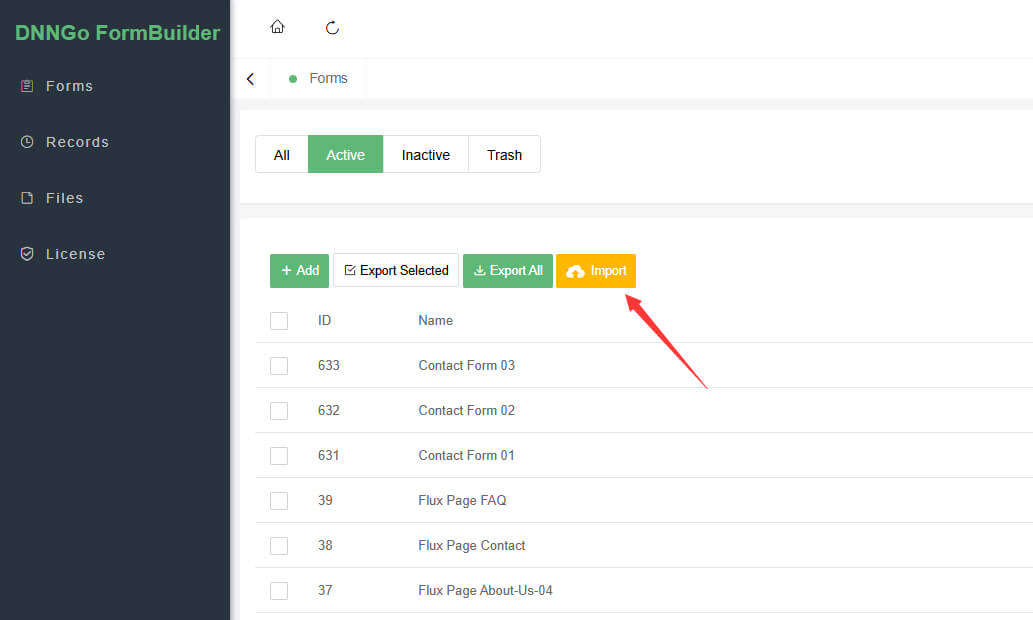Switch to Inactive forms filter

pyautogui.click(x=426, y=155)
